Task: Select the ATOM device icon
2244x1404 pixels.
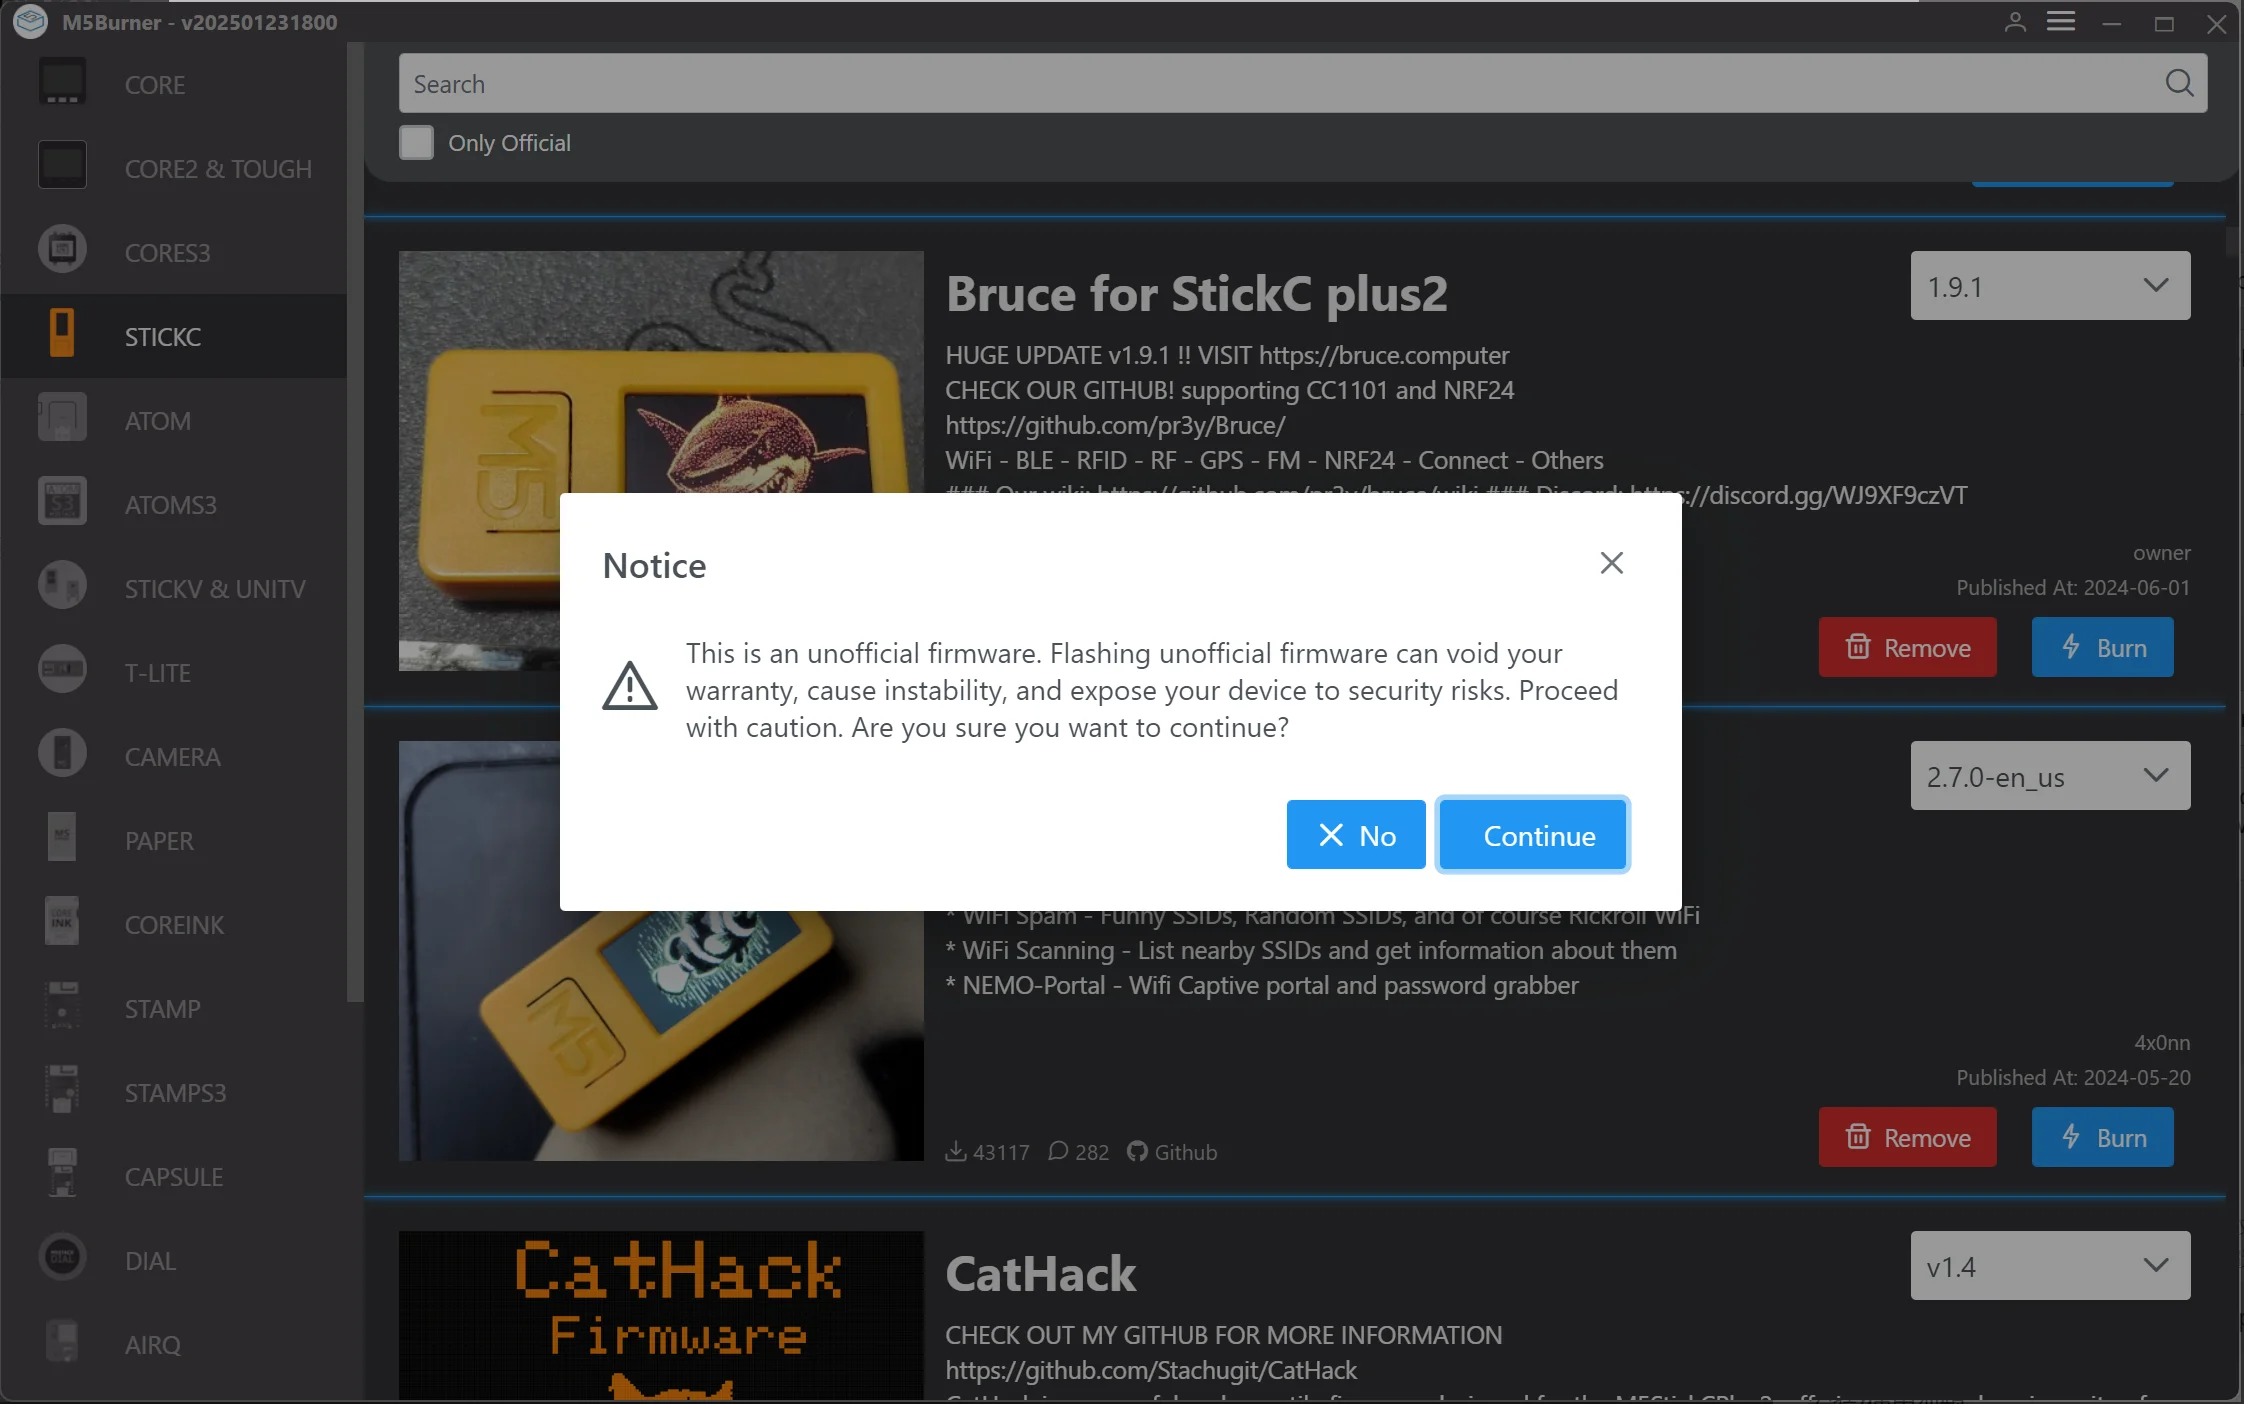Action: click(x=62, y=418)
